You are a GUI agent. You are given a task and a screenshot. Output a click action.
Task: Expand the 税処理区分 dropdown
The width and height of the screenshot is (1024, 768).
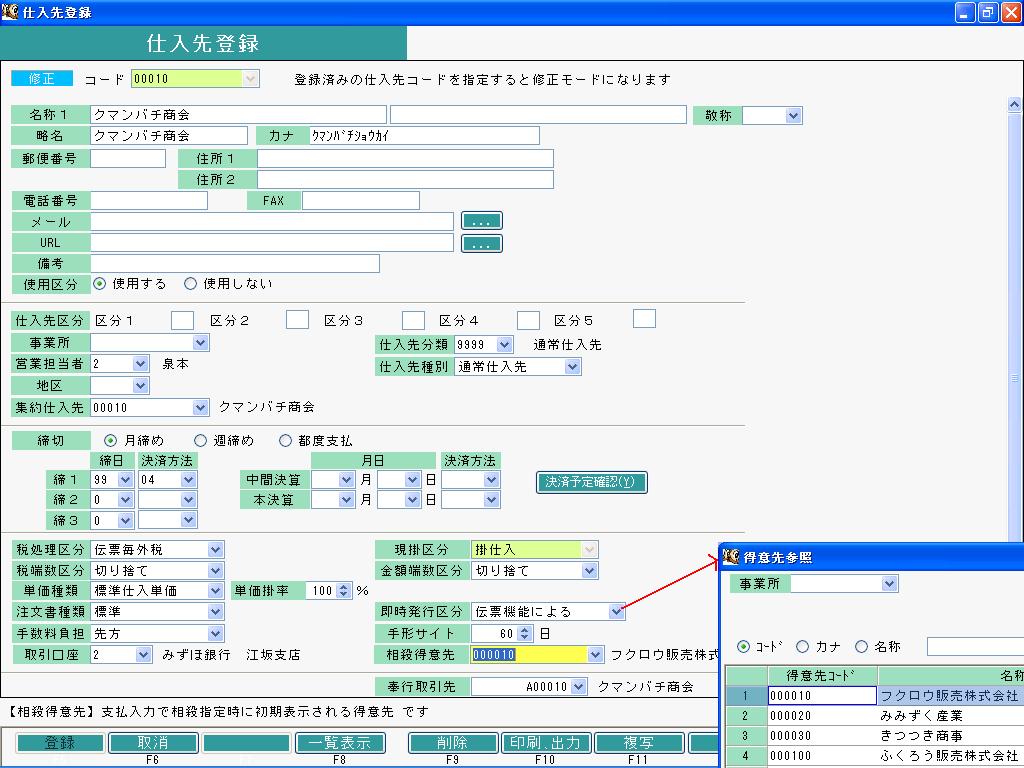(216, 550)
